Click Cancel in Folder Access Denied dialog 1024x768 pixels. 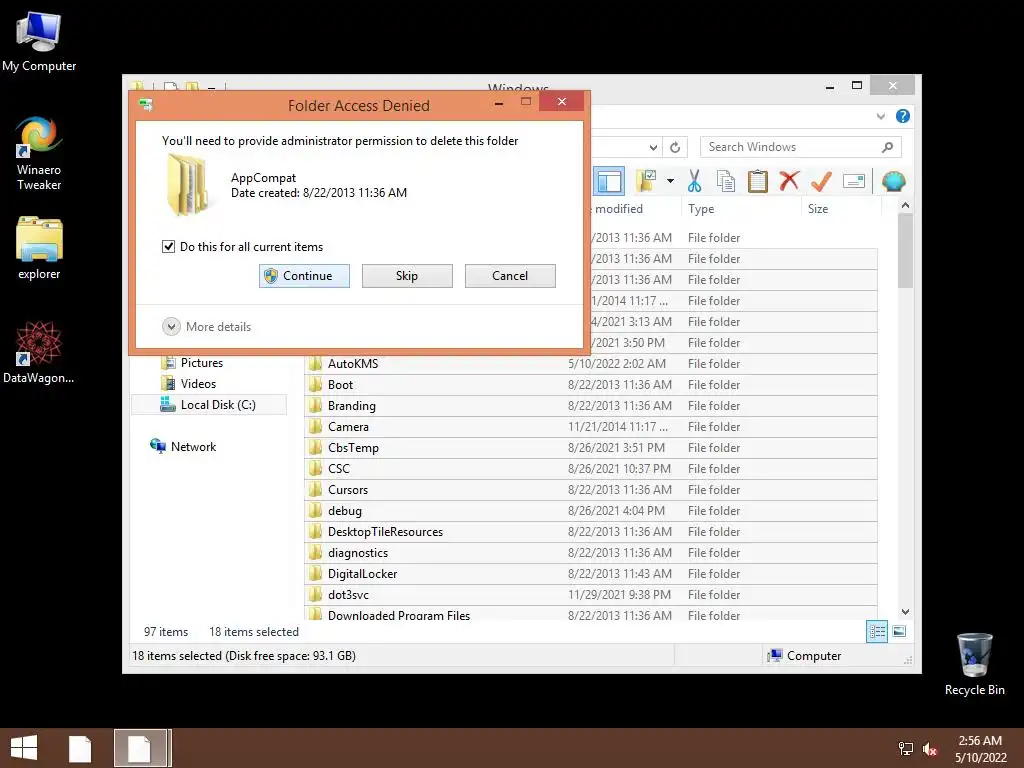point(510,276)
